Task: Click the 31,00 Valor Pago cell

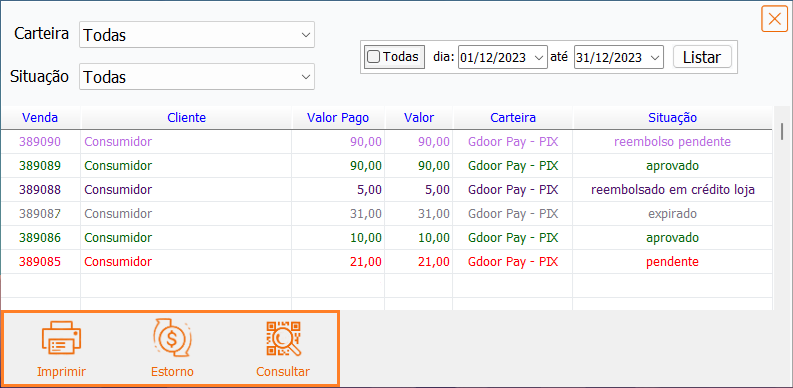Action: [338, 213]
